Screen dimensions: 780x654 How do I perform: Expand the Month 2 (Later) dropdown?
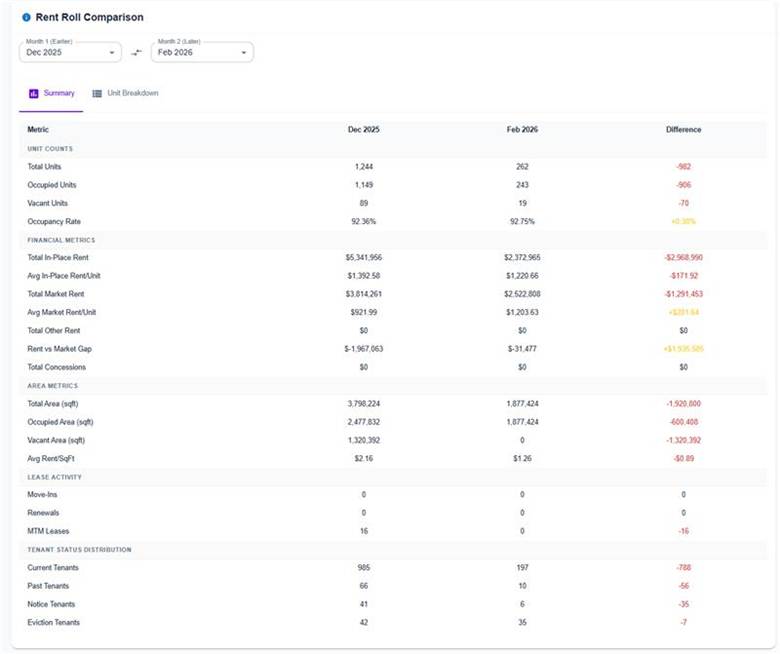coord(202,52)
